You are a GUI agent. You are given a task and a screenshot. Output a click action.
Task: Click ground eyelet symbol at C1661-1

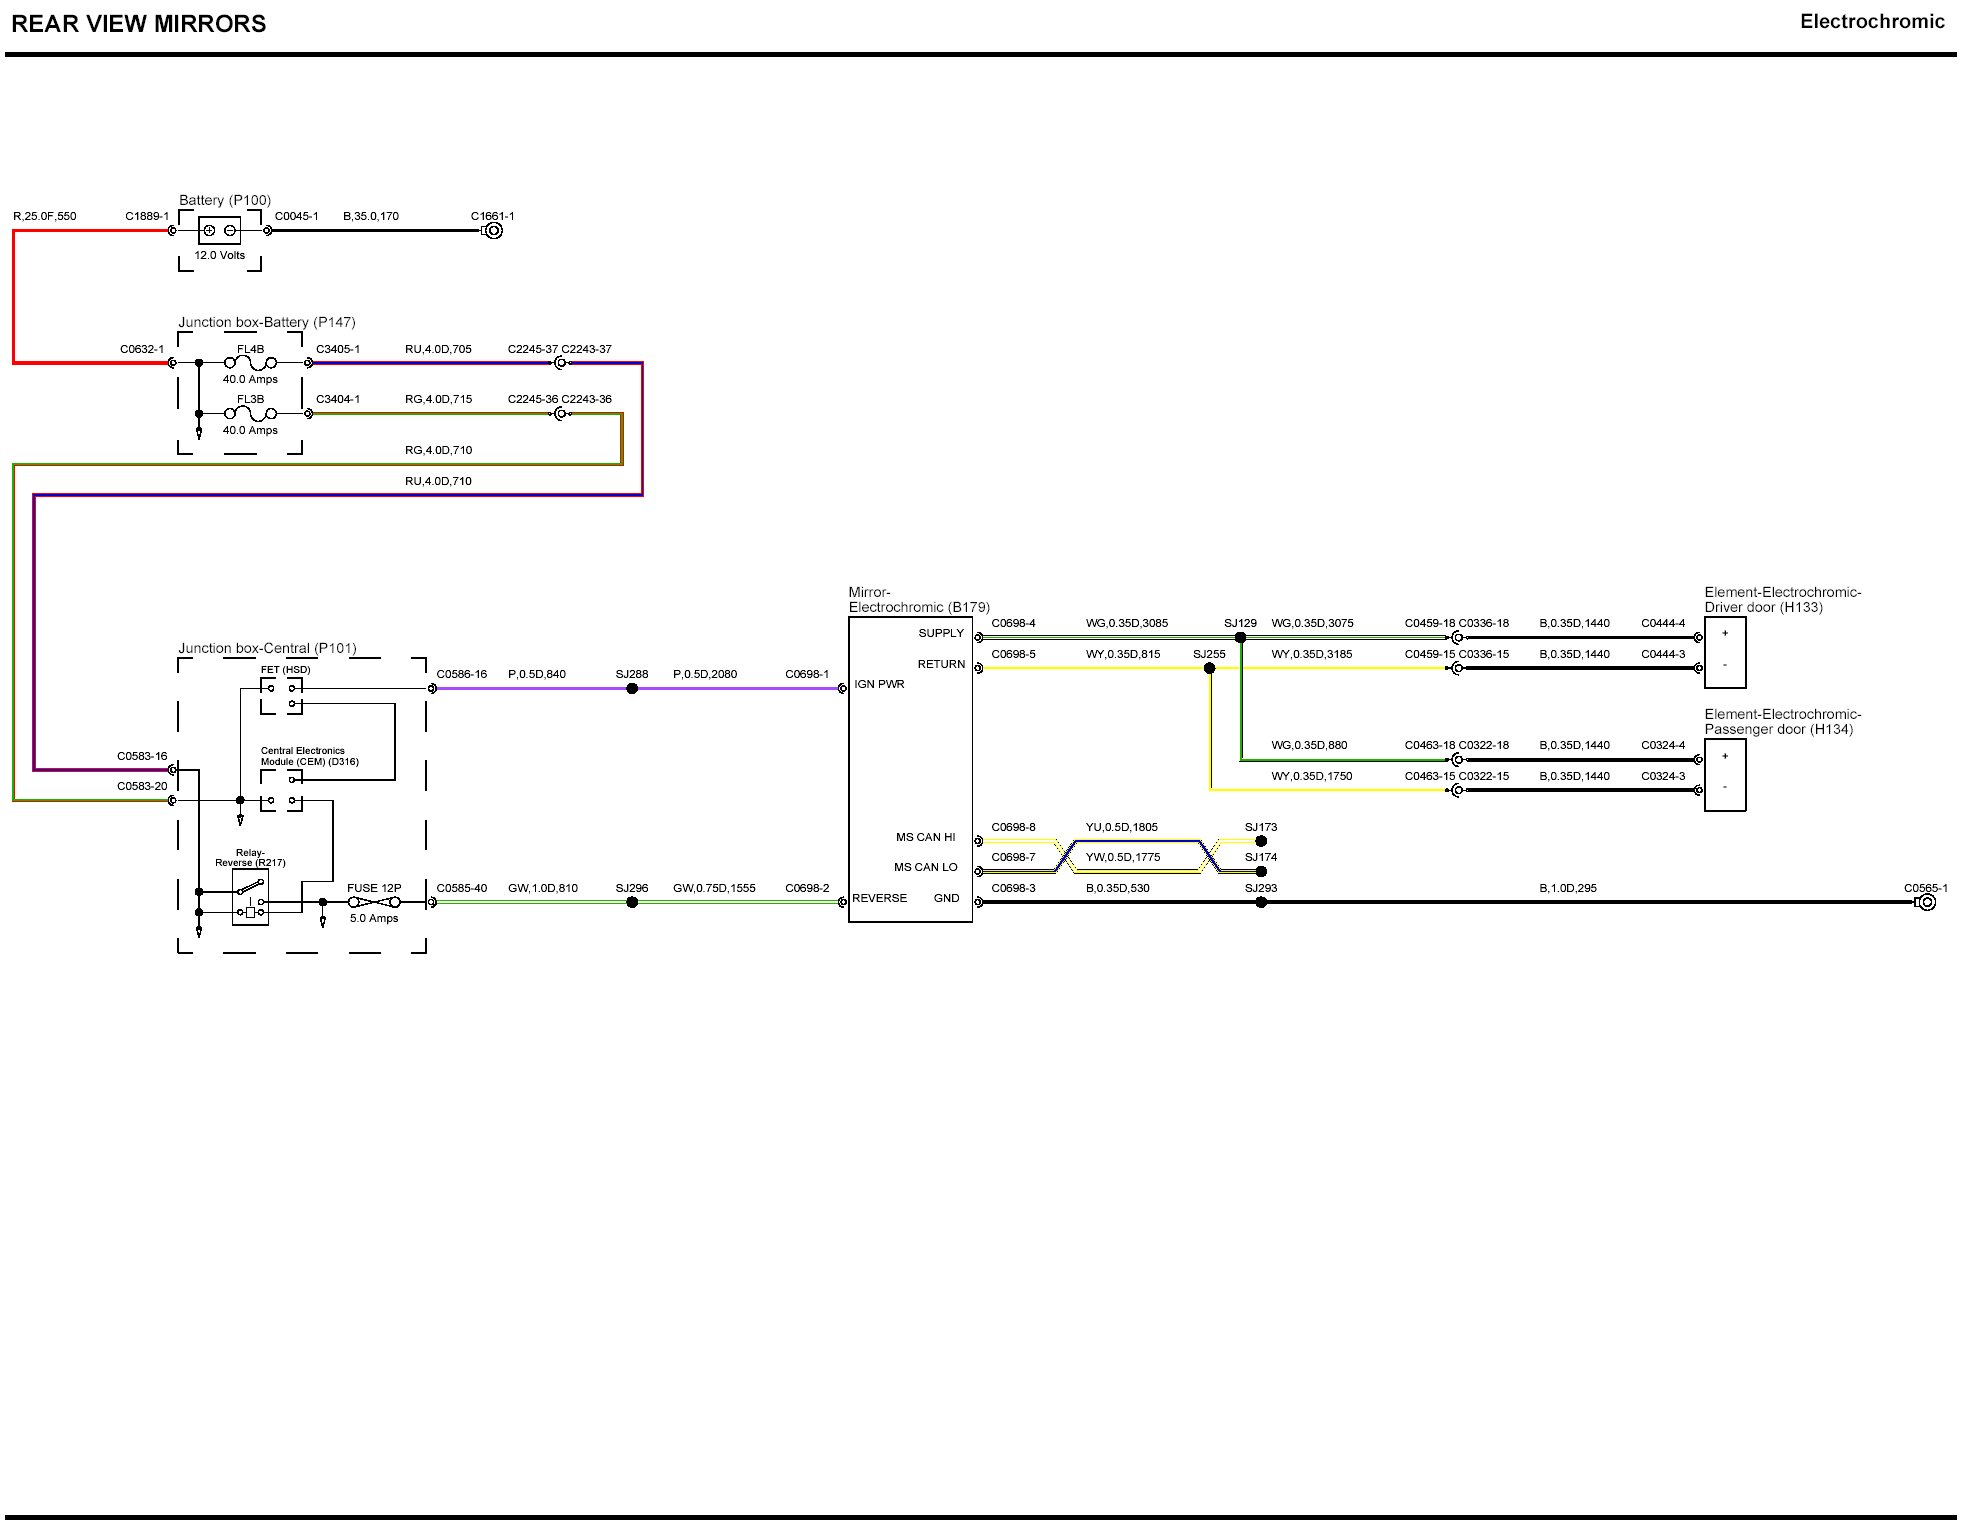tap(492, 231)
